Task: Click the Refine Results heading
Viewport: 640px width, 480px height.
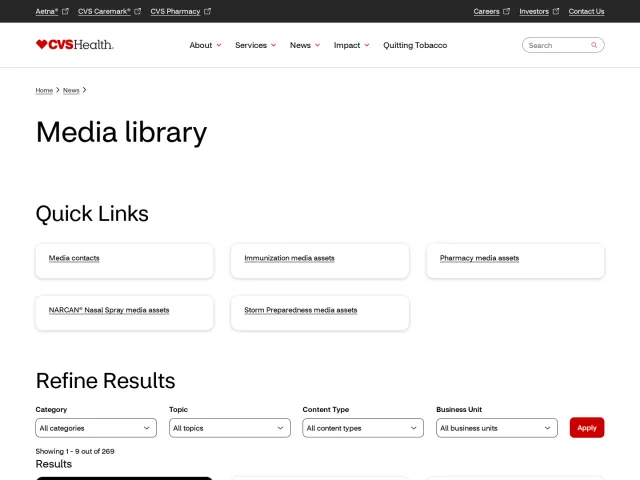Action: (x=105, y=381)
